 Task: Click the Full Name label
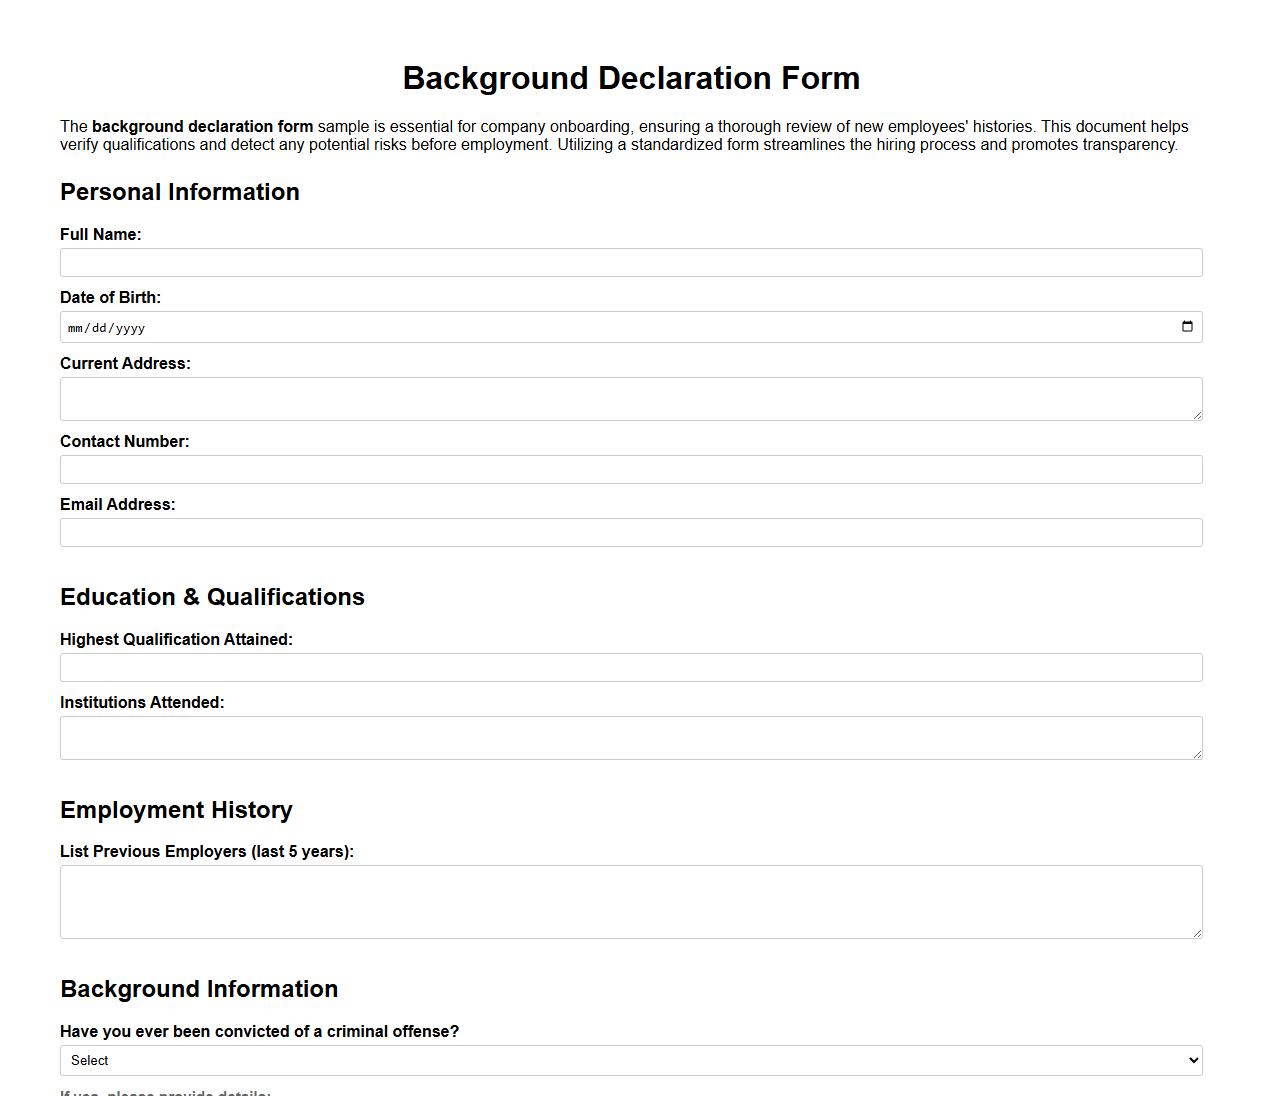click(x=101, y=234)
